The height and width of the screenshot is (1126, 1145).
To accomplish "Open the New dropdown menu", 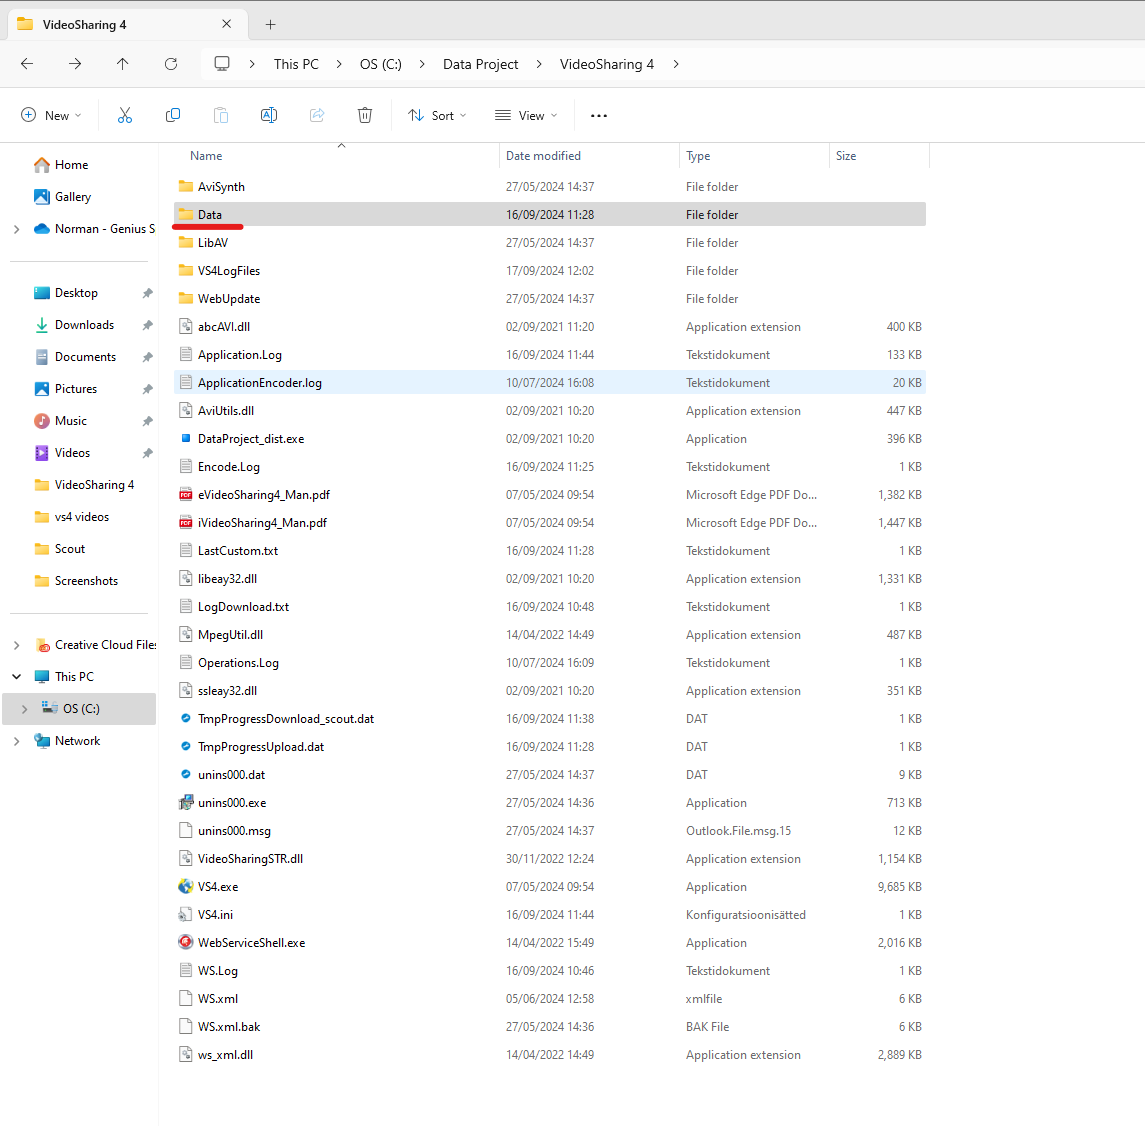I will [x=51, y=115].
